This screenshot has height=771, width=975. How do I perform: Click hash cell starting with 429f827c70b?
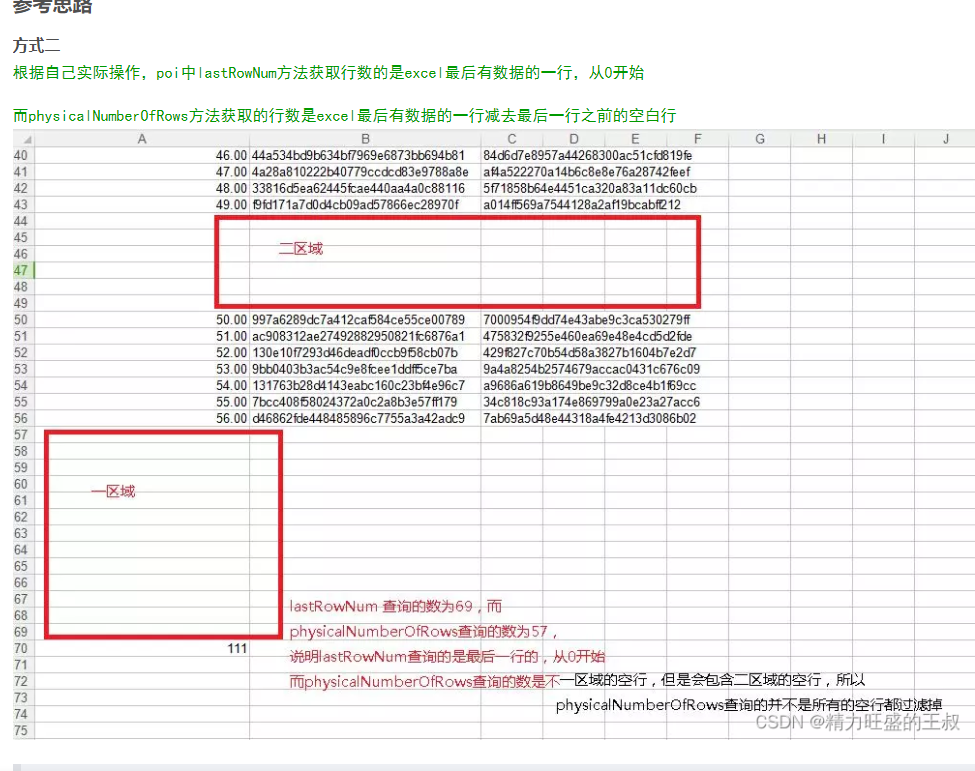point(589,353)
